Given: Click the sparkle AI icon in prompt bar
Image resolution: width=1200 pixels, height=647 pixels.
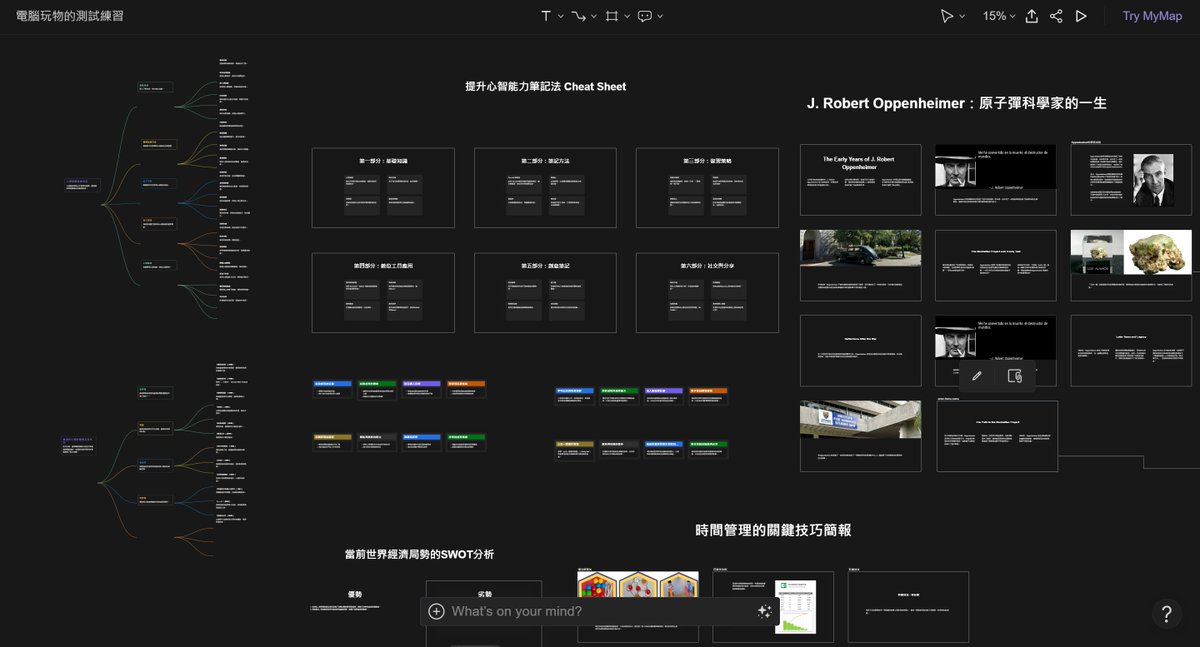Looking at the screenshot, I should (x=764, y=611).
